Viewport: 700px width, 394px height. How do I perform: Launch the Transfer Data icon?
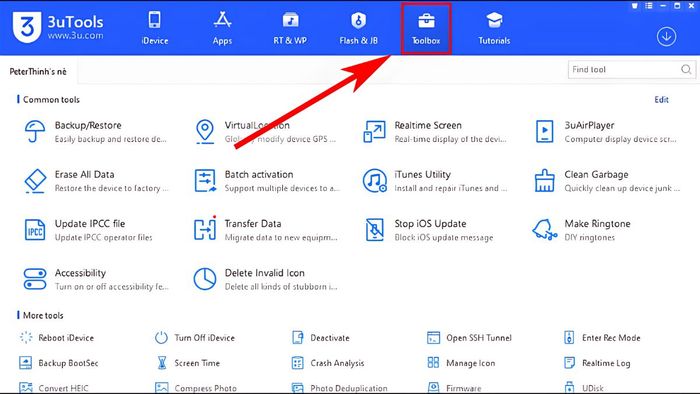click(x=205, y=229)
